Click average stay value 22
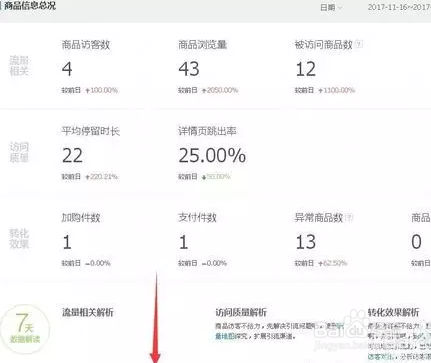 (72, 156)
